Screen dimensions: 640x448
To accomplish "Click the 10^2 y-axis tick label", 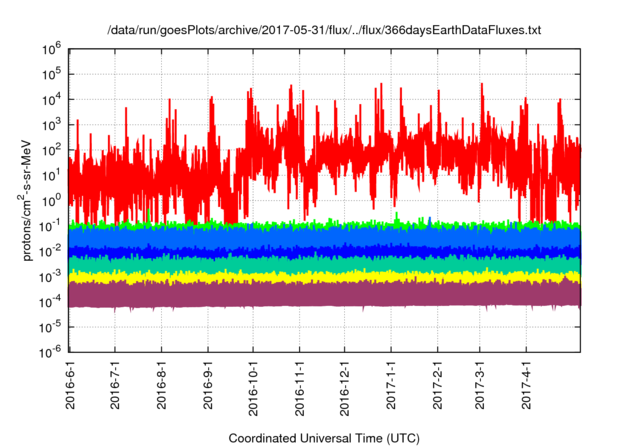I will [51, 151].
